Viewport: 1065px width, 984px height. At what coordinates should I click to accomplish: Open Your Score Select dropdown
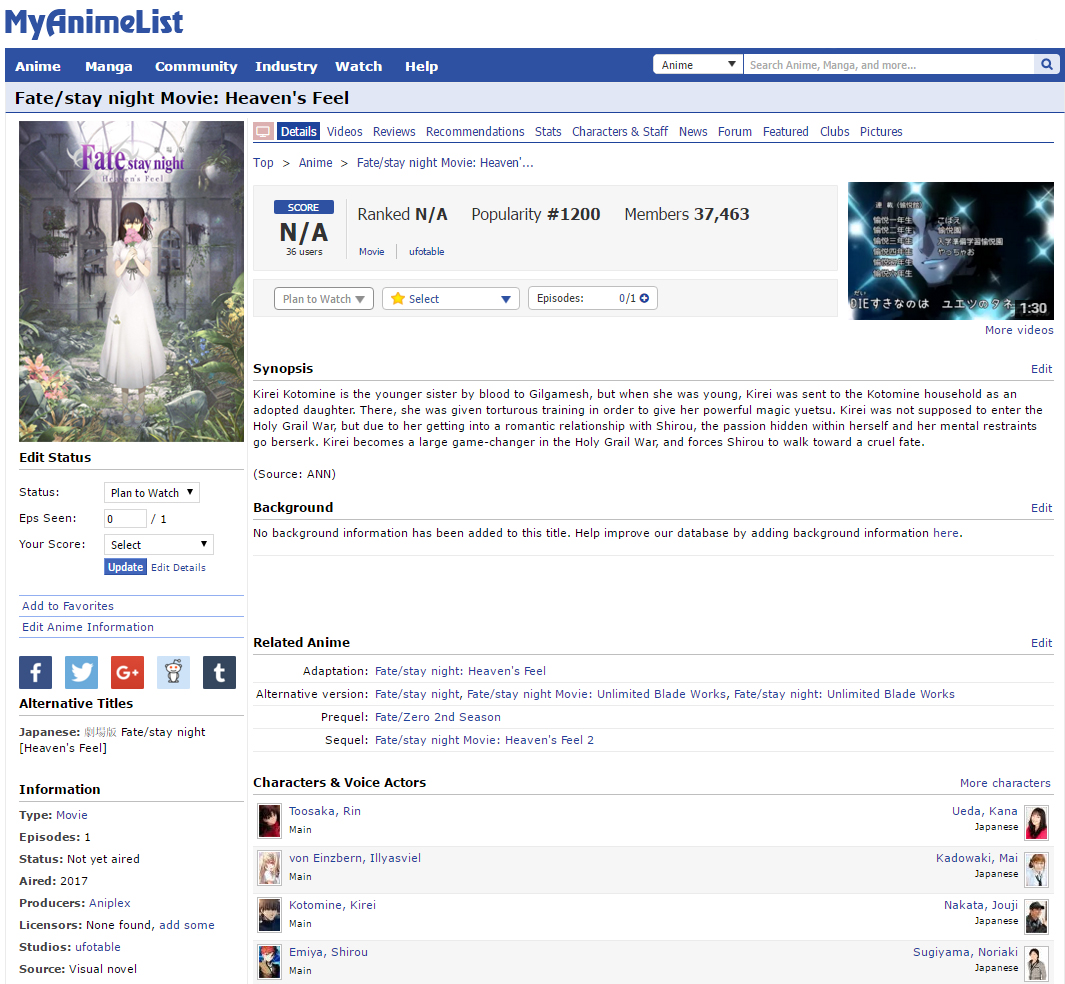(x=159, y=545)
